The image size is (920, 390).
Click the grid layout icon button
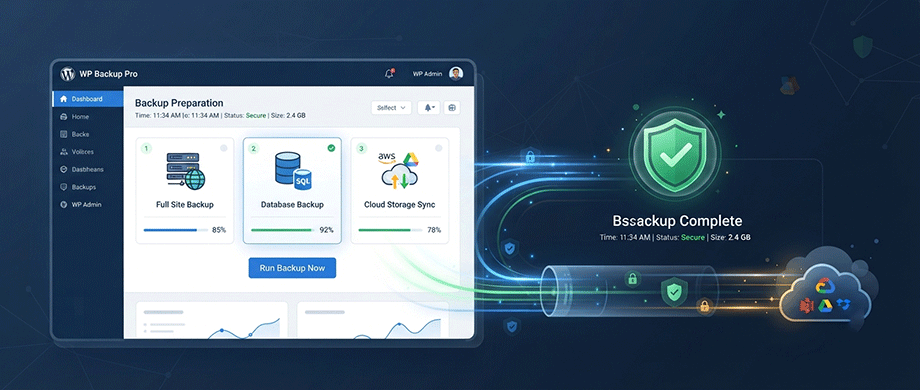coord(452,107)
